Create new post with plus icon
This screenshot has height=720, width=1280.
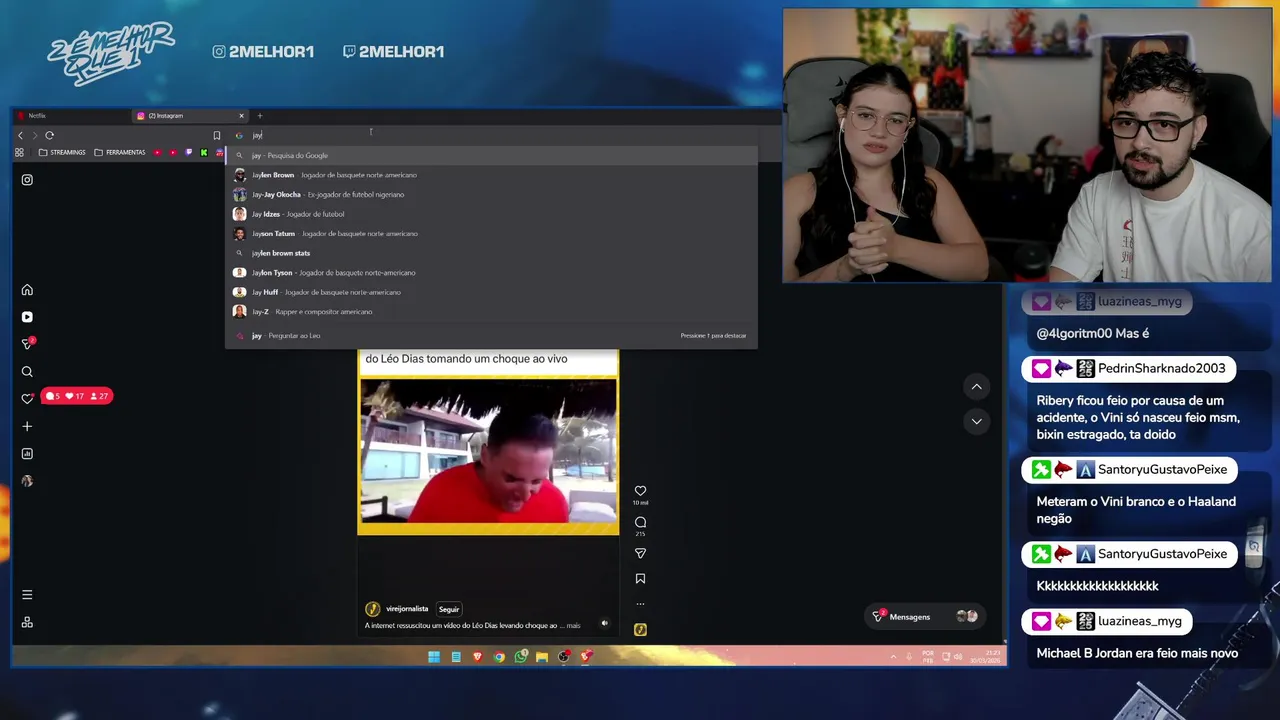[x=27, y=426]
